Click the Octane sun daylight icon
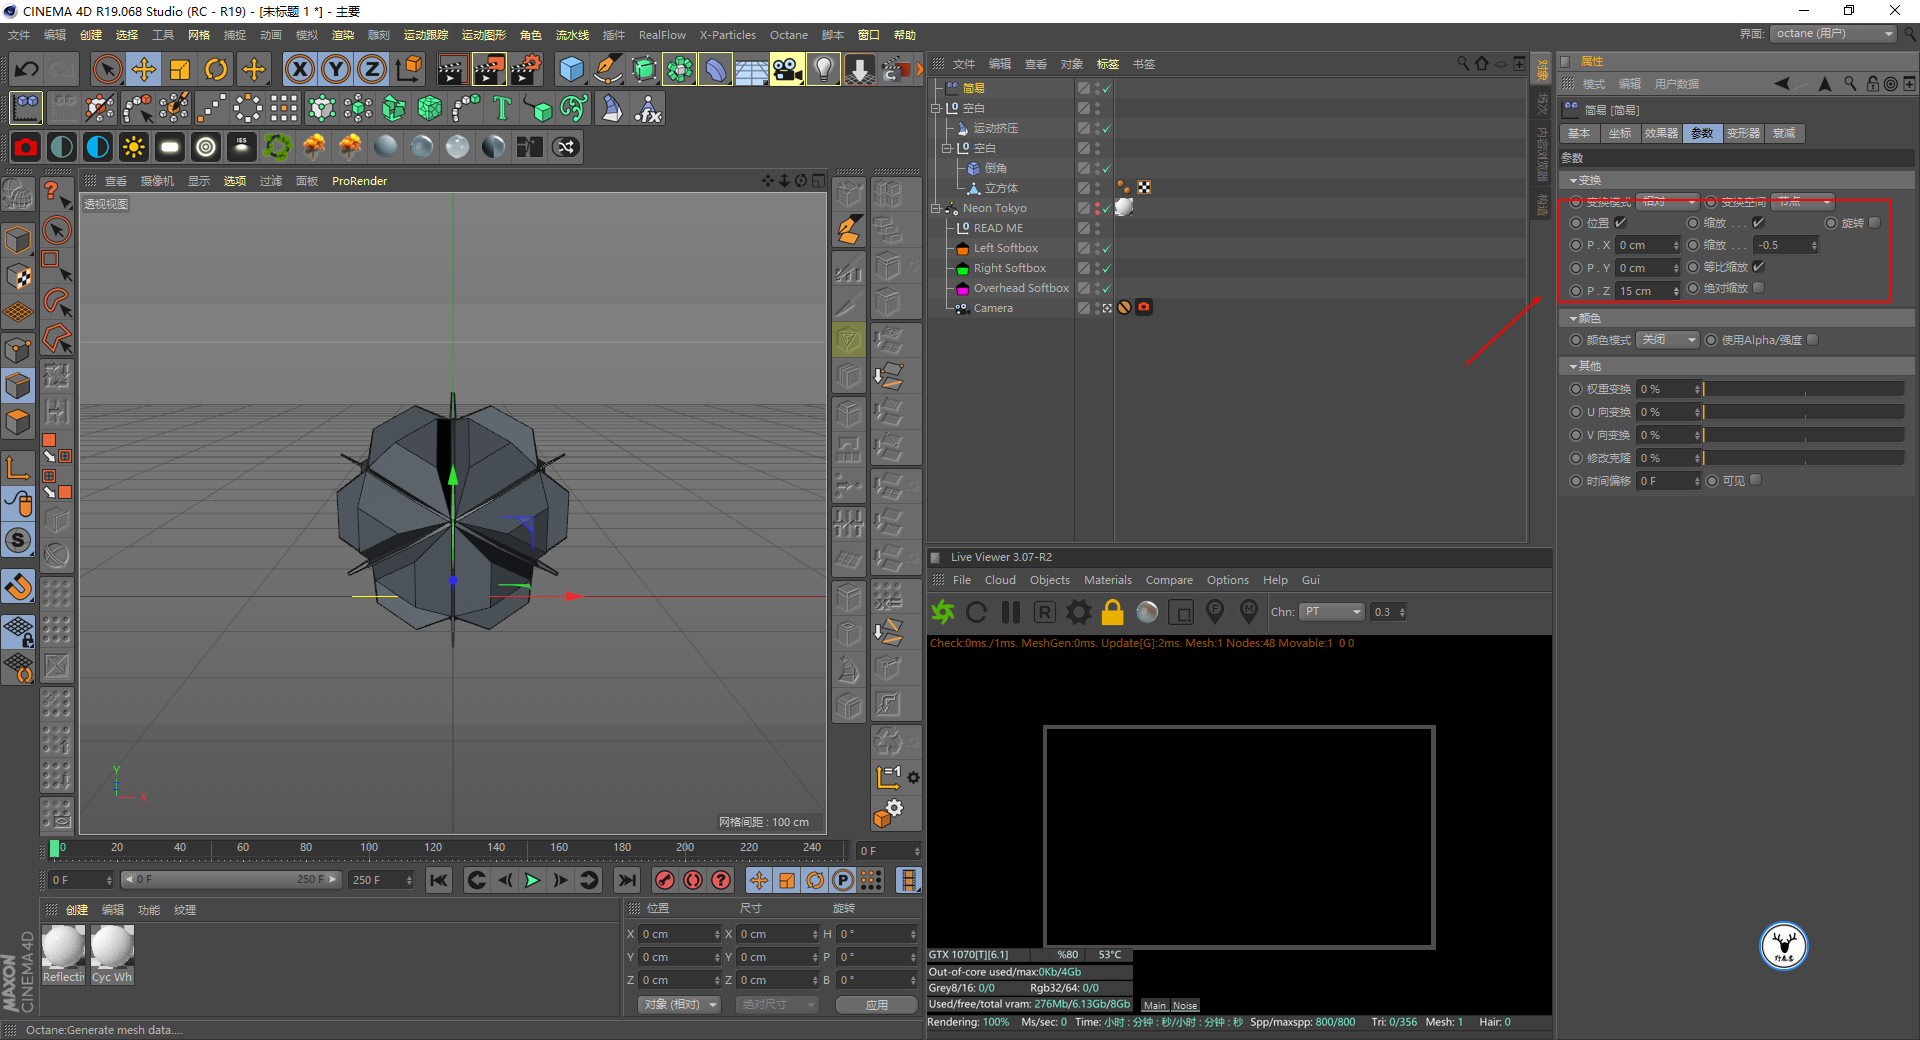 tap(134, 147)
